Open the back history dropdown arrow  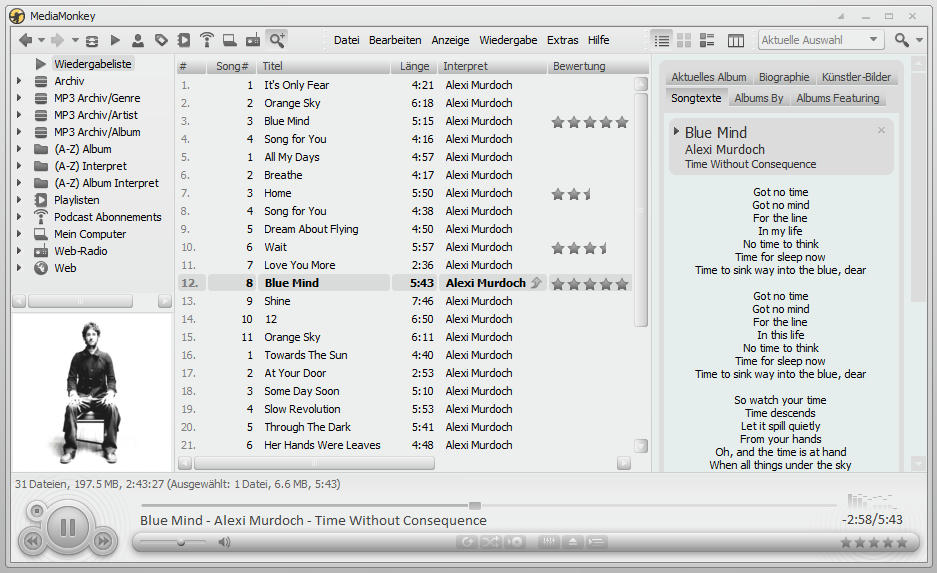(x=41, y=40)
